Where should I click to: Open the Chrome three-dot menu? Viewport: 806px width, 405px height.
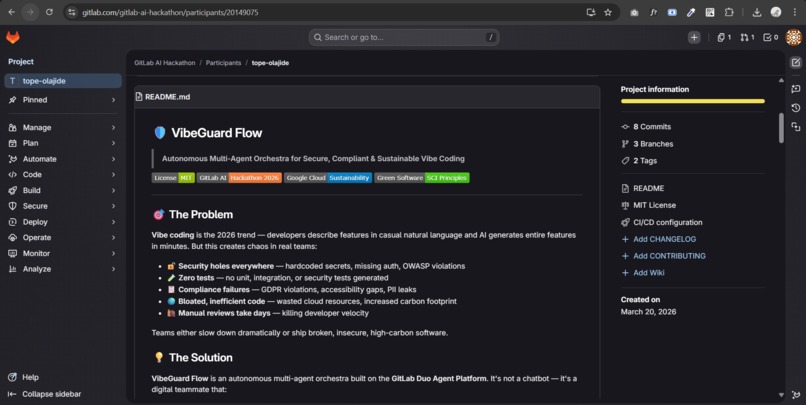(x=795, y=12)
